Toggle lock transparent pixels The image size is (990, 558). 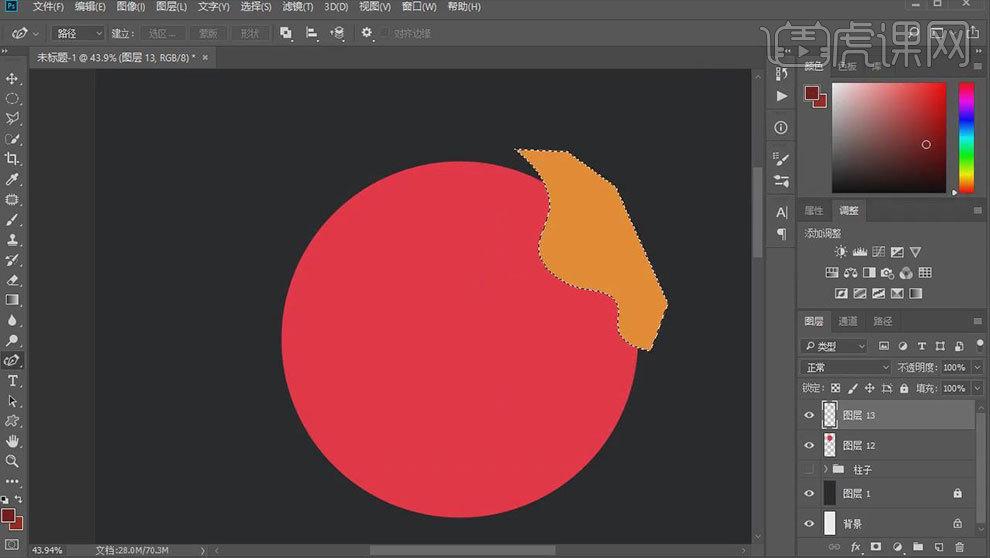[x=835, y=388]
